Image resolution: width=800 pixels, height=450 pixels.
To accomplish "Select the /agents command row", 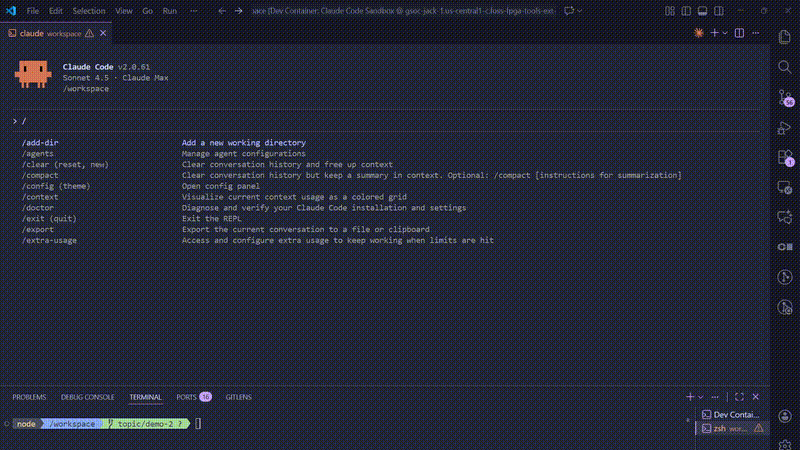I will (x=387, y=154).
